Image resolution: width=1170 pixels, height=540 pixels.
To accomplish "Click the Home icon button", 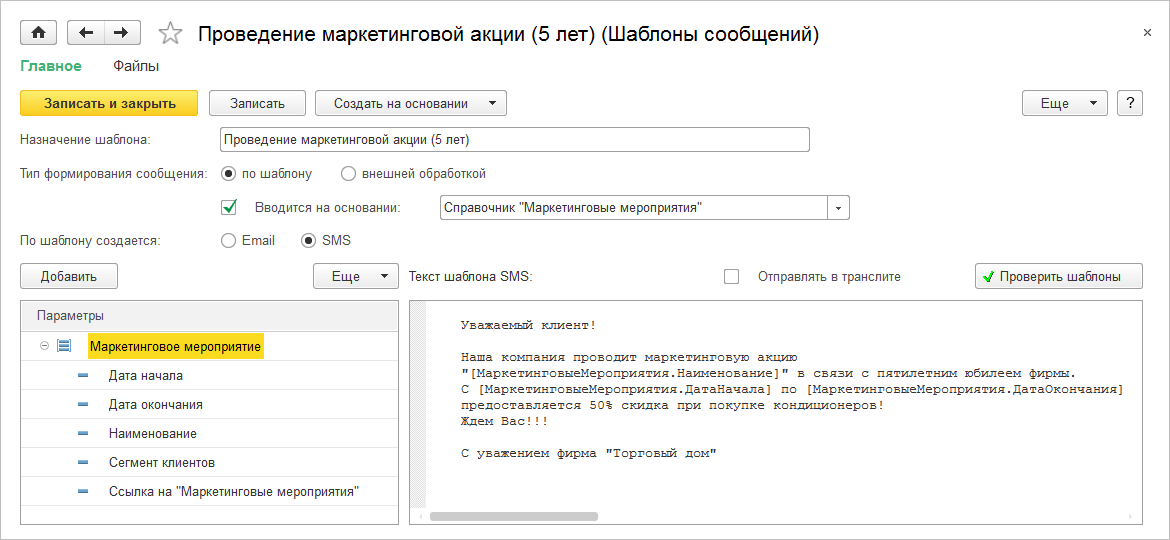I will [x=39, y=33].
